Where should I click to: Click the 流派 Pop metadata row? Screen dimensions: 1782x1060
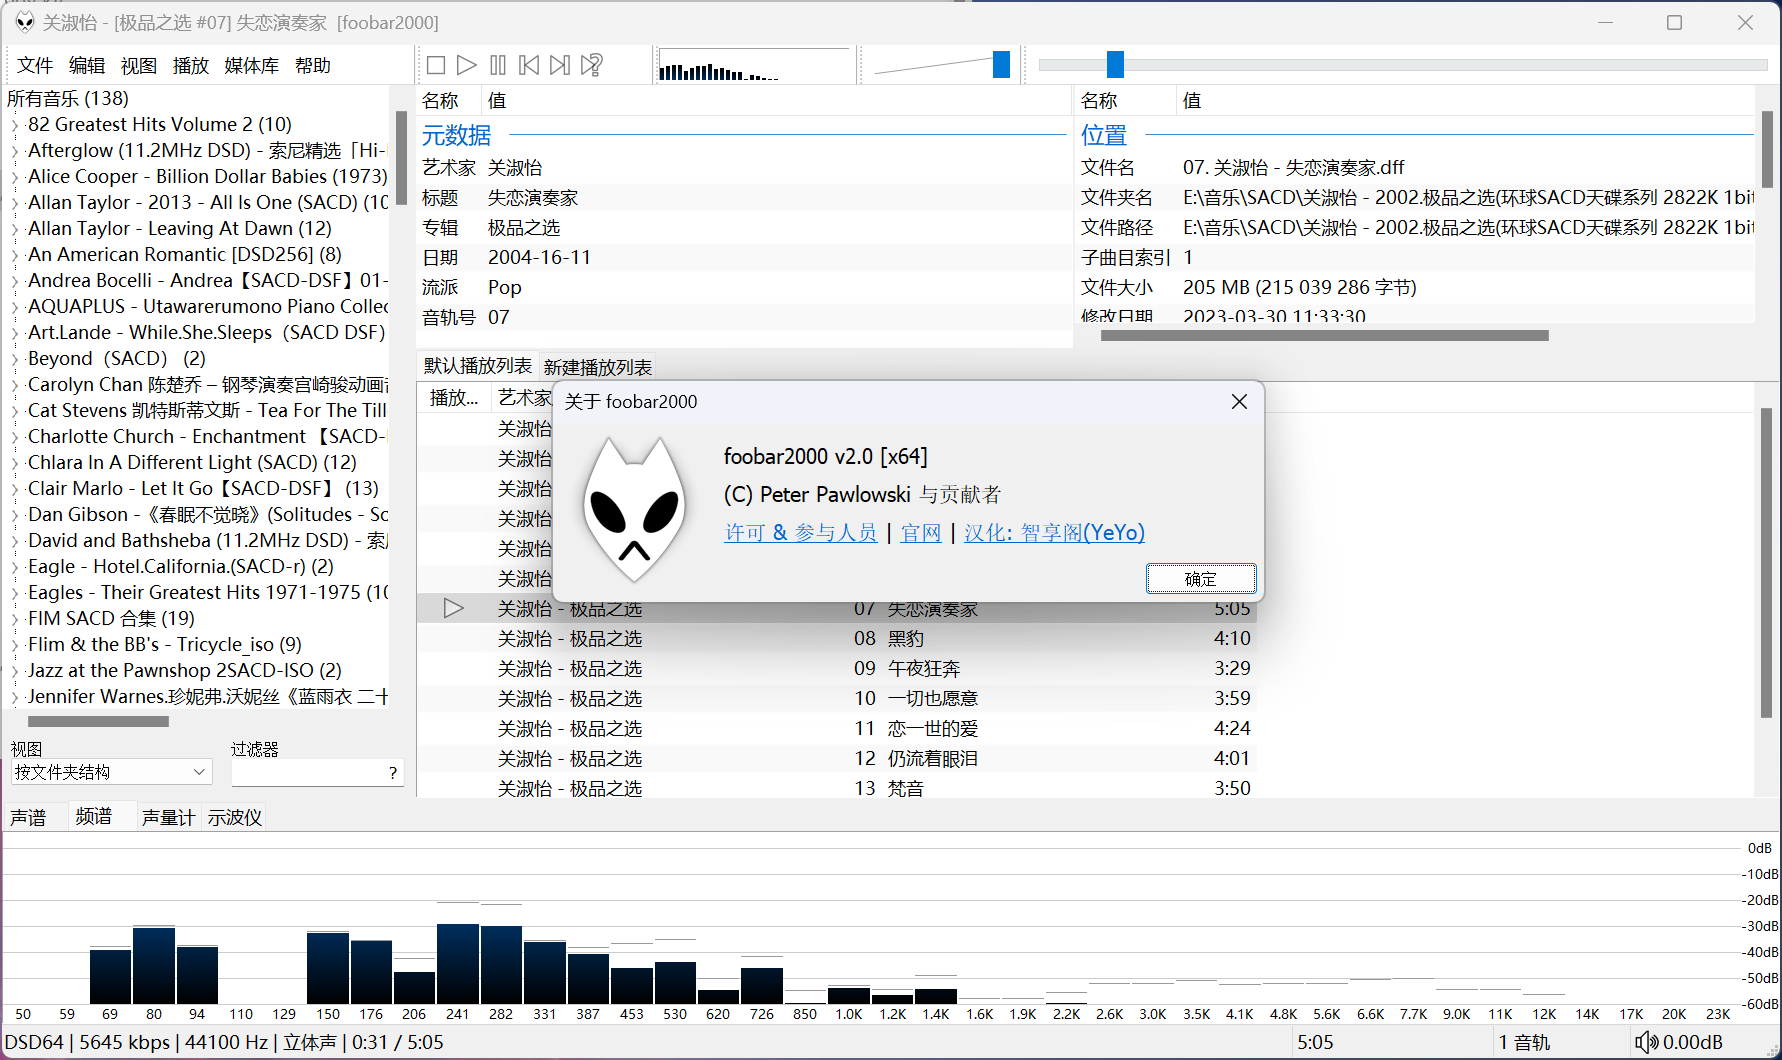coord(744,287)
